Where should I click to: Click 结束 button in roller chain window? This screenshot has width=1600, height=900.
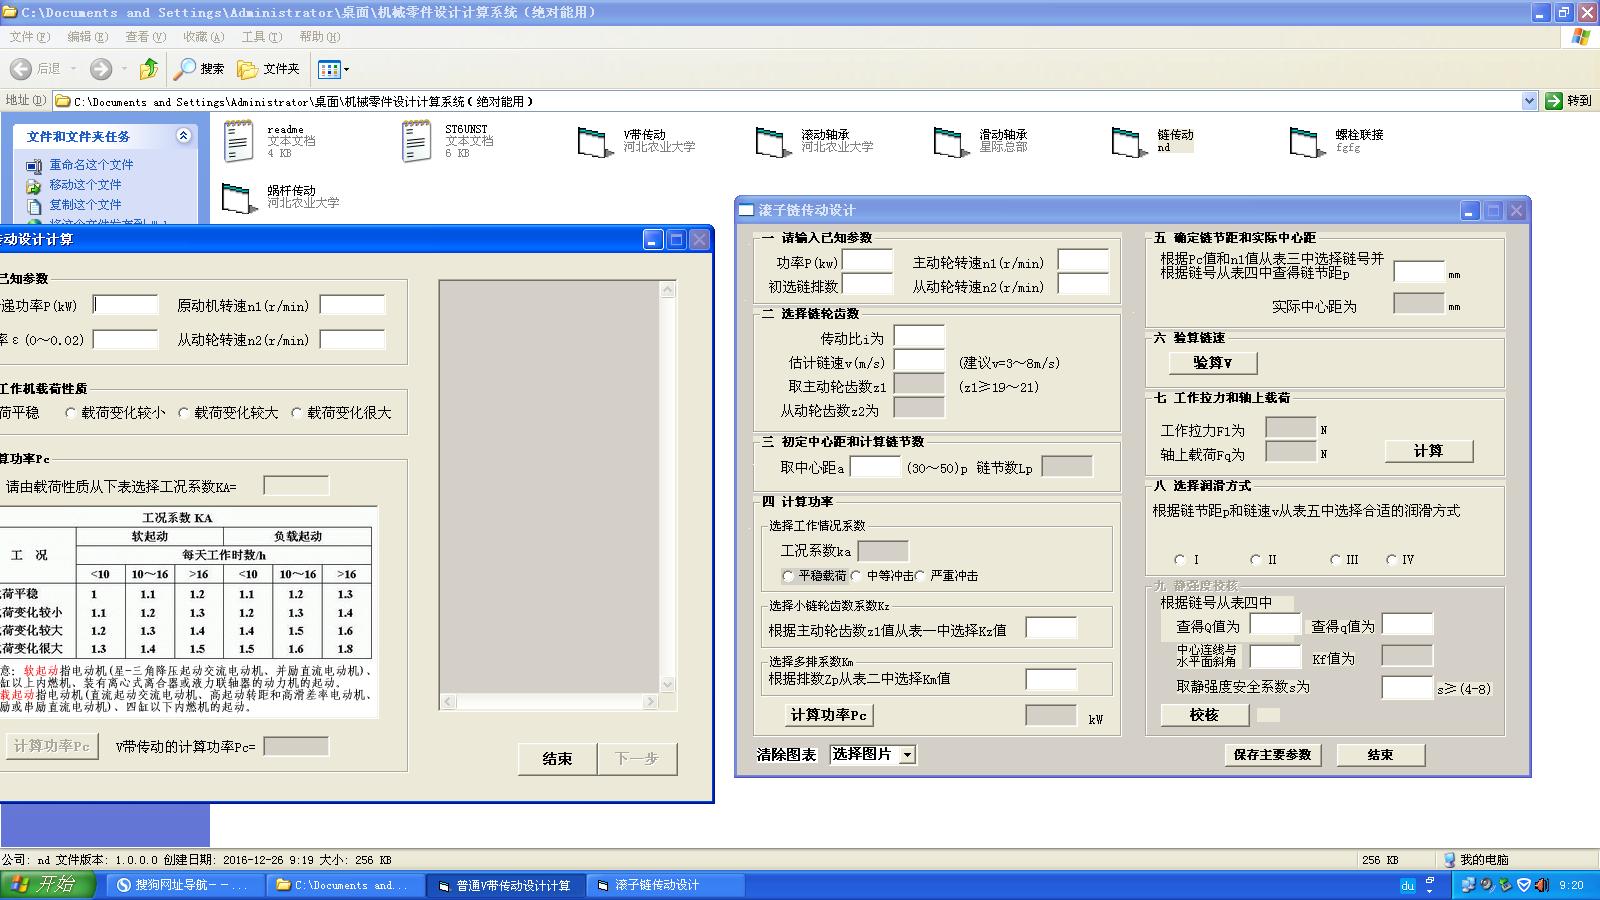coord(1381,755)
